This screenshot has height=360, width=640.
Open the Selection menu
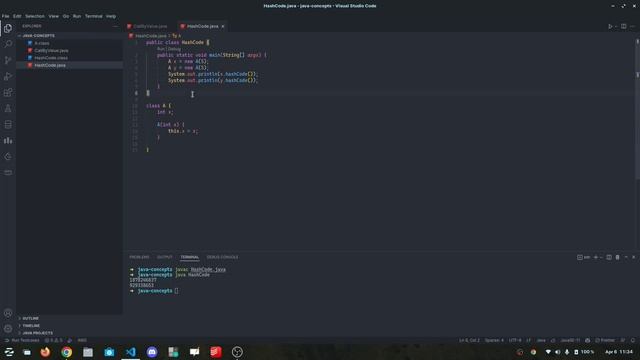click(x=35, y=16)
